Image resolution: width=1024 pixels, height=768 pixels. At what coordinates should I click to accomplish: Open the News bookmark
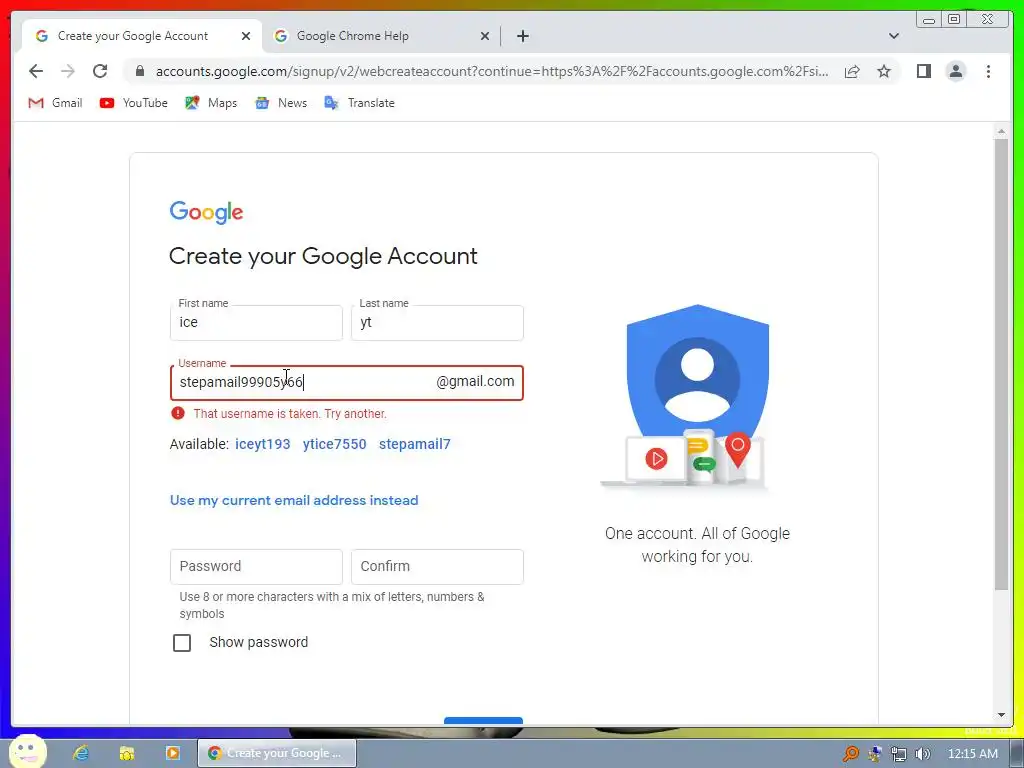pos(281,103)
